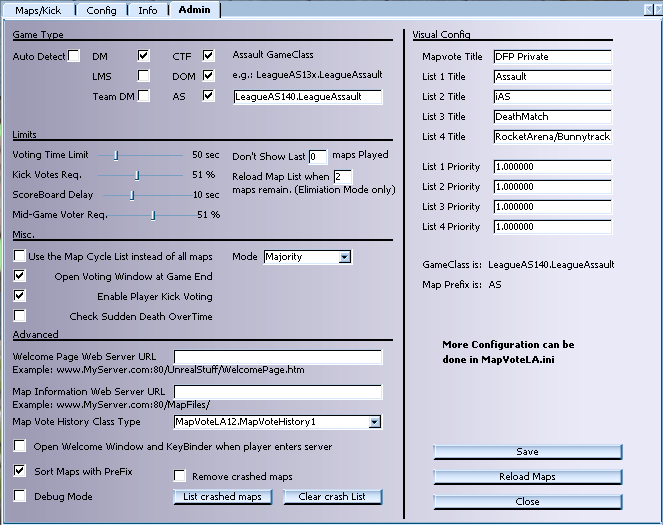Open the Map Vote History Class Type dropdown

[x=278, y=422]
